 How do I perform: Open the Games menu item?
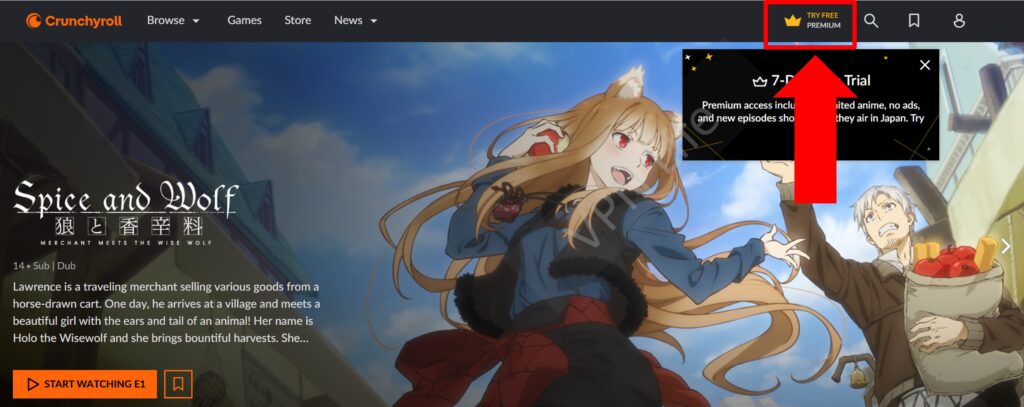[x=244, y=20]
